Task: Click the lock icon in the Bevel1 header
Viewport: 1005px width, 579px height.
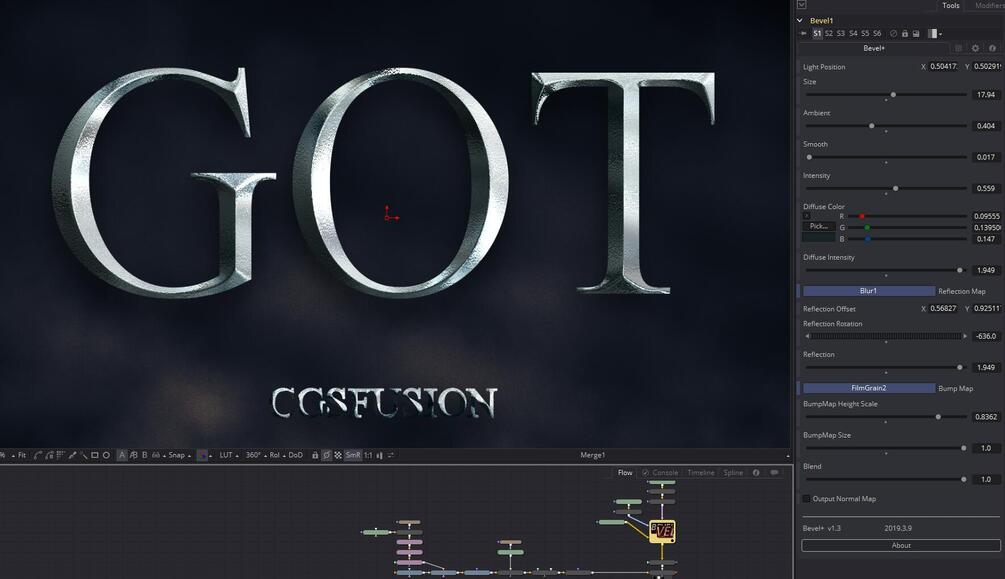Action: coord(904,33)
